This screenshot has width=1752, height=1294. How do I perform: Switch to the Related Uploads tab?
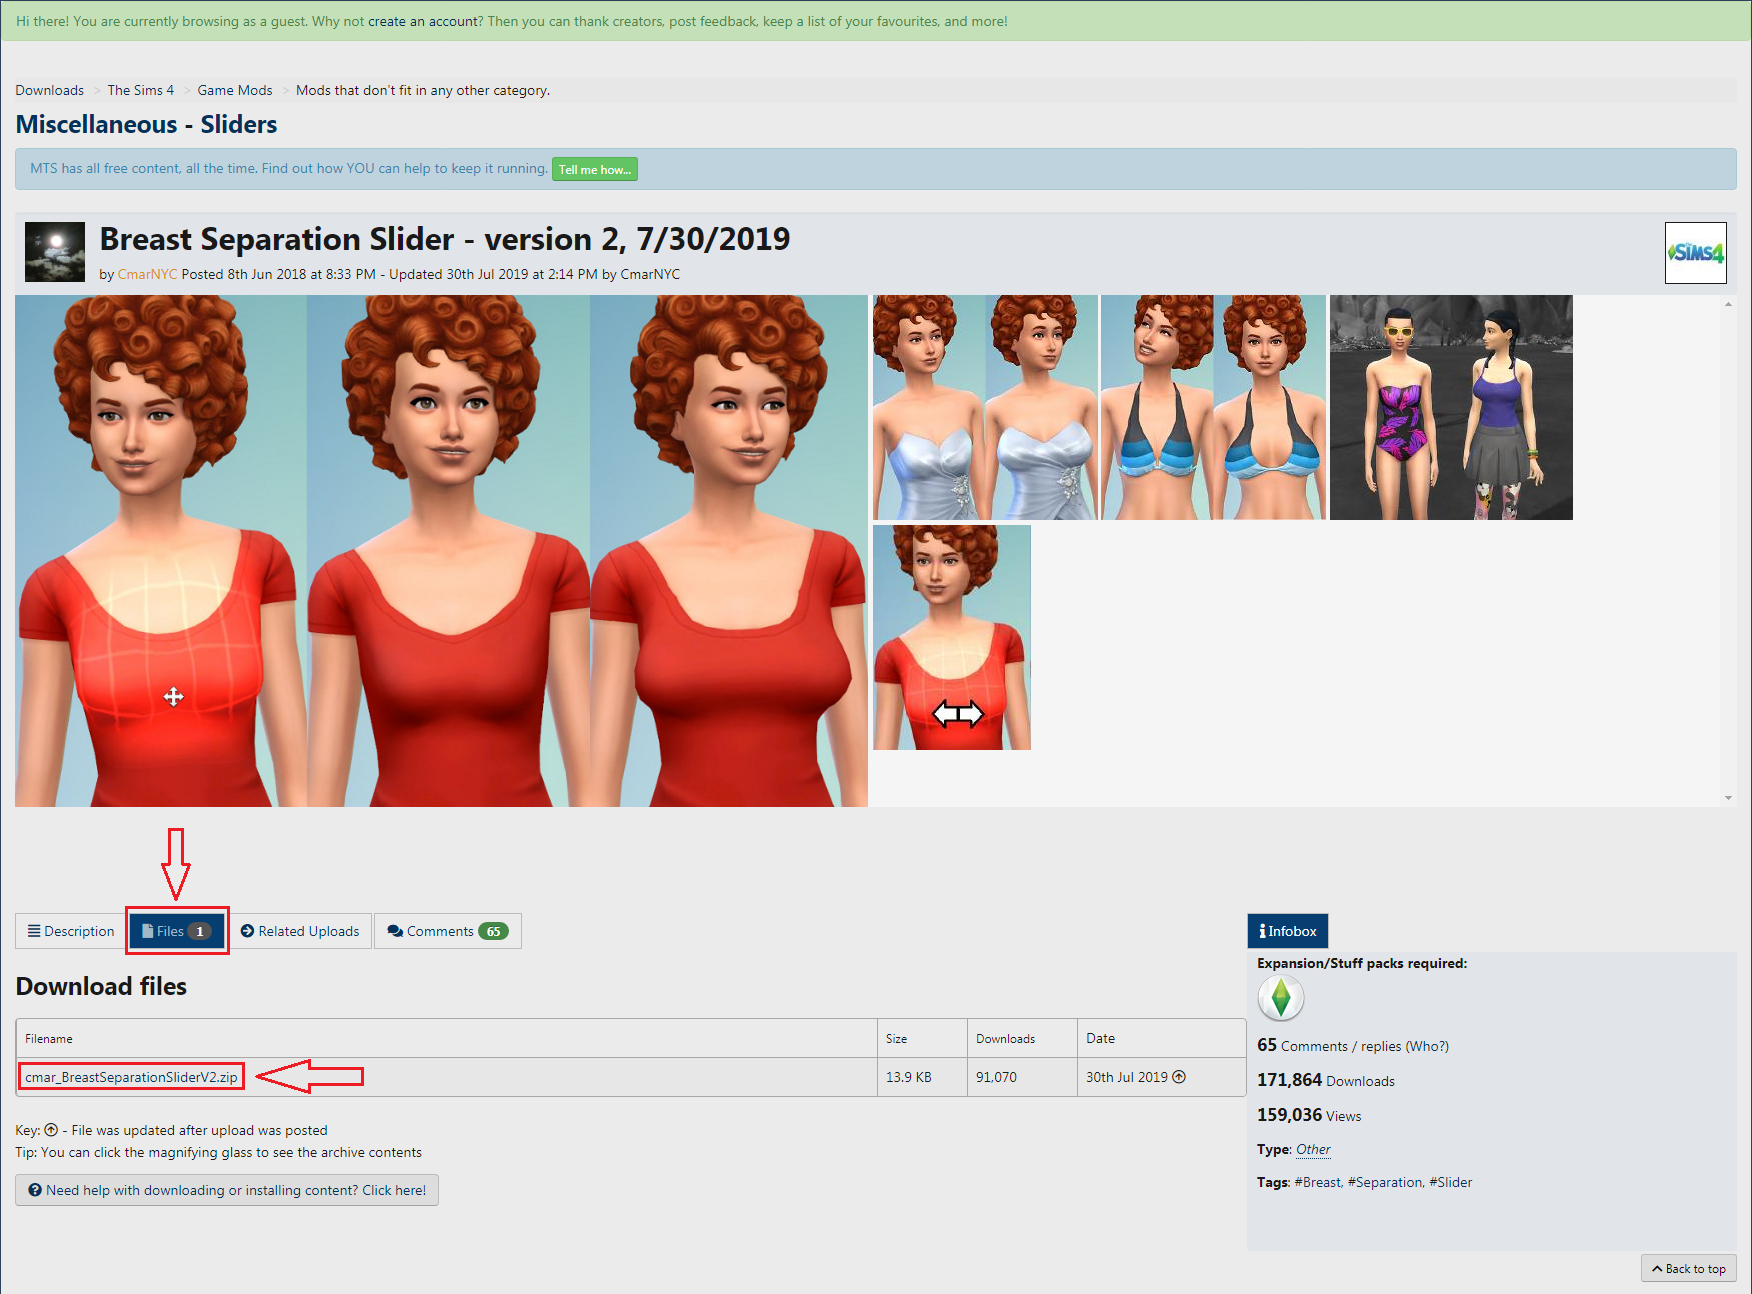tap(300, 931)
